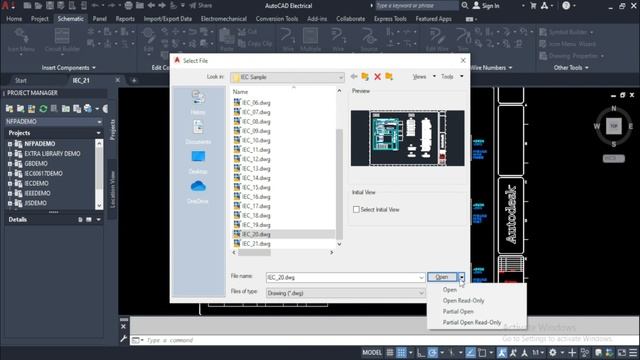Toggle the Select Initial View checkbox
The image size is (640, 360).
(356, 209)
